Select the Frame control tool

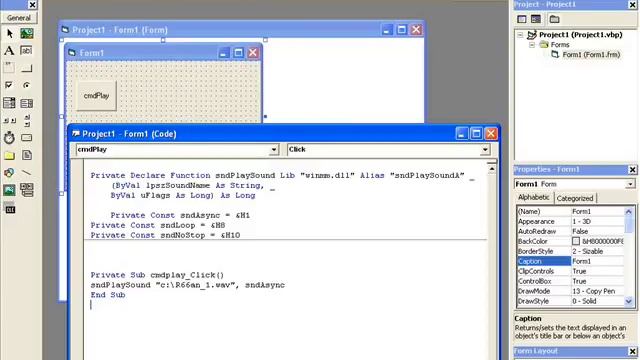9,68
